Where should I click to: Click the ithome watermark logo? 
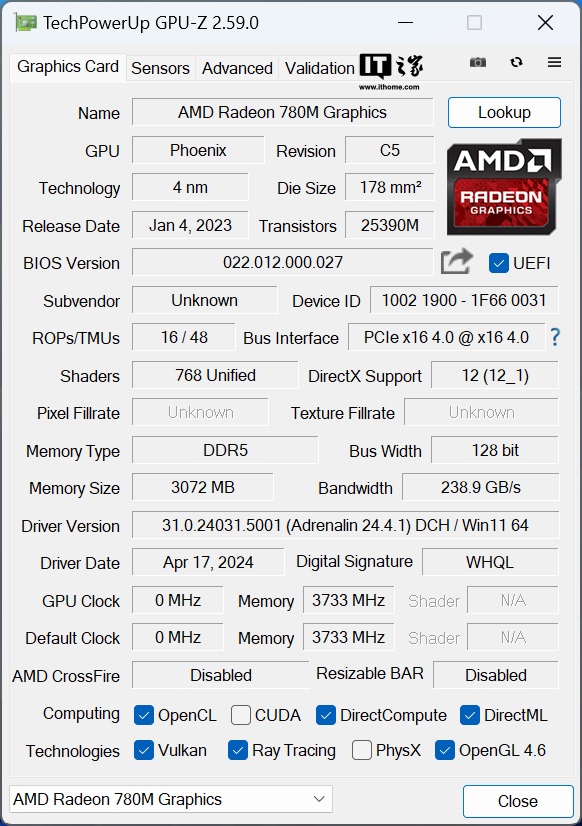pyautogui.click(x=391, y=71)
